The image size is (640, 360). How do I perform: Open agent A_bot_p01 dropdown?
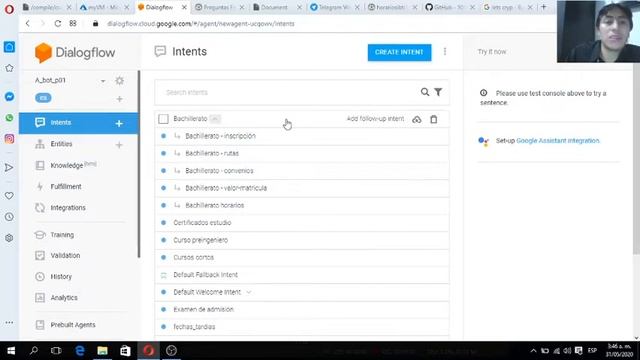pyautogui.click(x=103, y=81)
